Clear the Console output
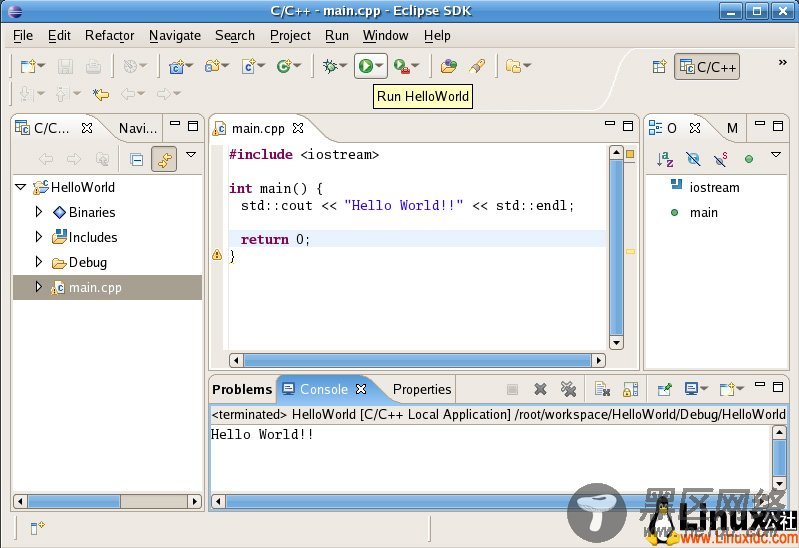The image size is (799, 548). (x=602, y=389)
